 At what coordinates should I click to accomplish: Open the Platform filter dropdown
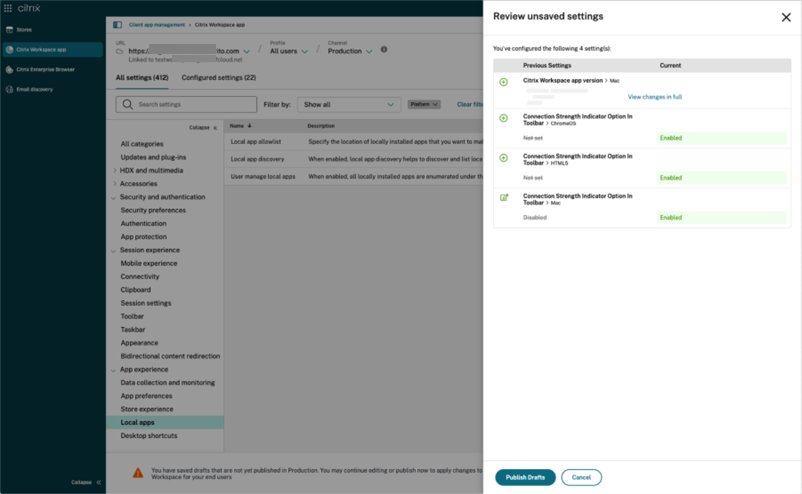pos(424,104)
